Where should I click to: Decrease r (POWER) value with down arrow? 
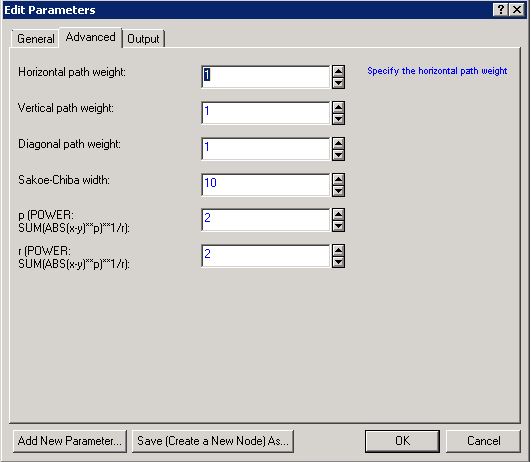[338, 262]
